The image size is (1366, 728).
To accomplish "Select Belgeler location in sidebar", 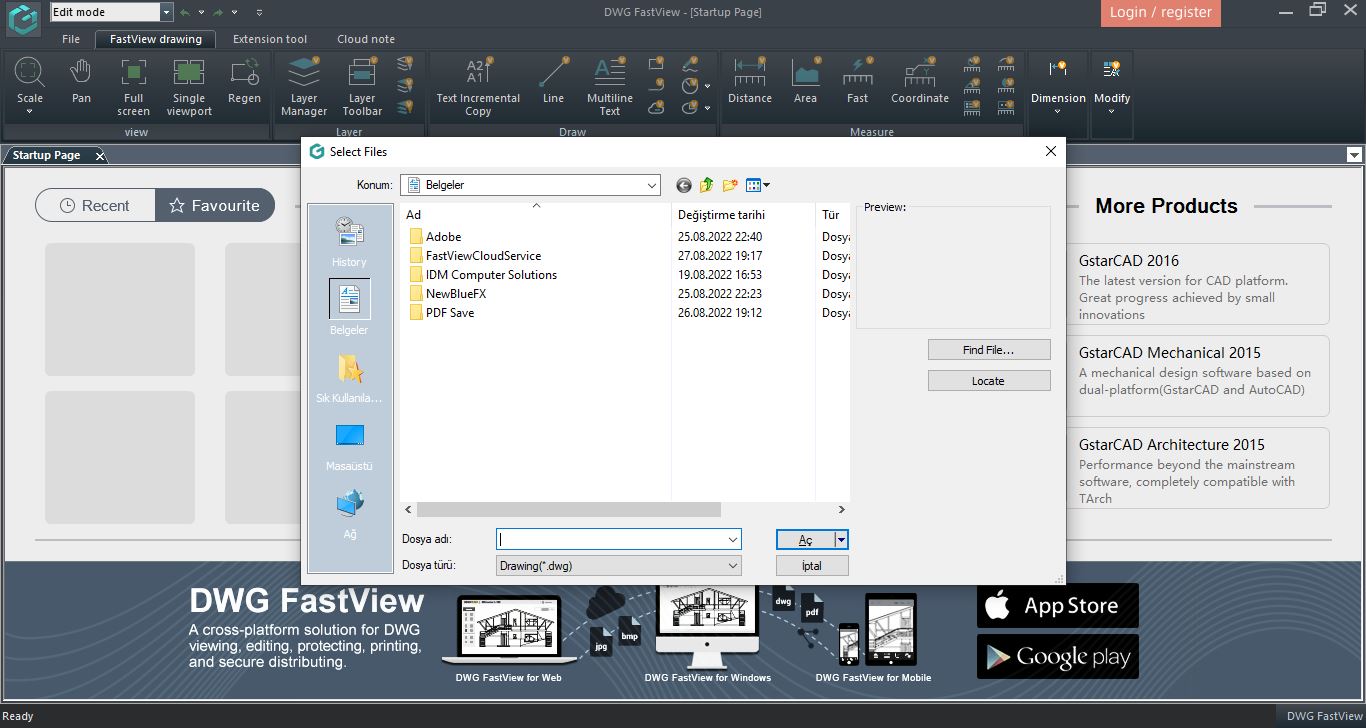I will coord(350,308).
